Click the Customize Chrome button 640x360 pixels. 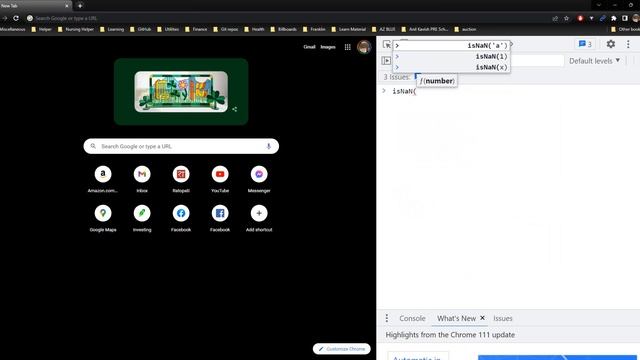[342, 349]
